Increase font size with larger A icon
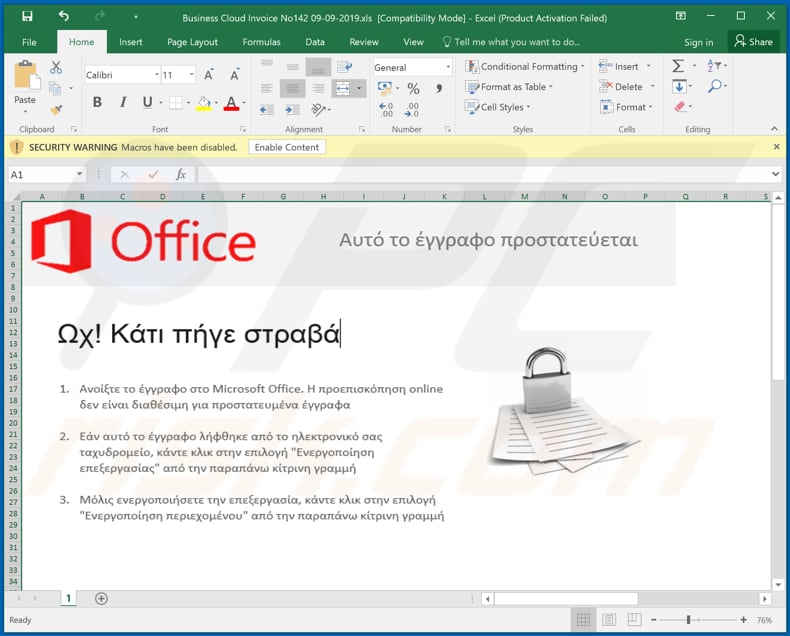The height and width of the screenshot is (636, 790). [x=209, y=75]
